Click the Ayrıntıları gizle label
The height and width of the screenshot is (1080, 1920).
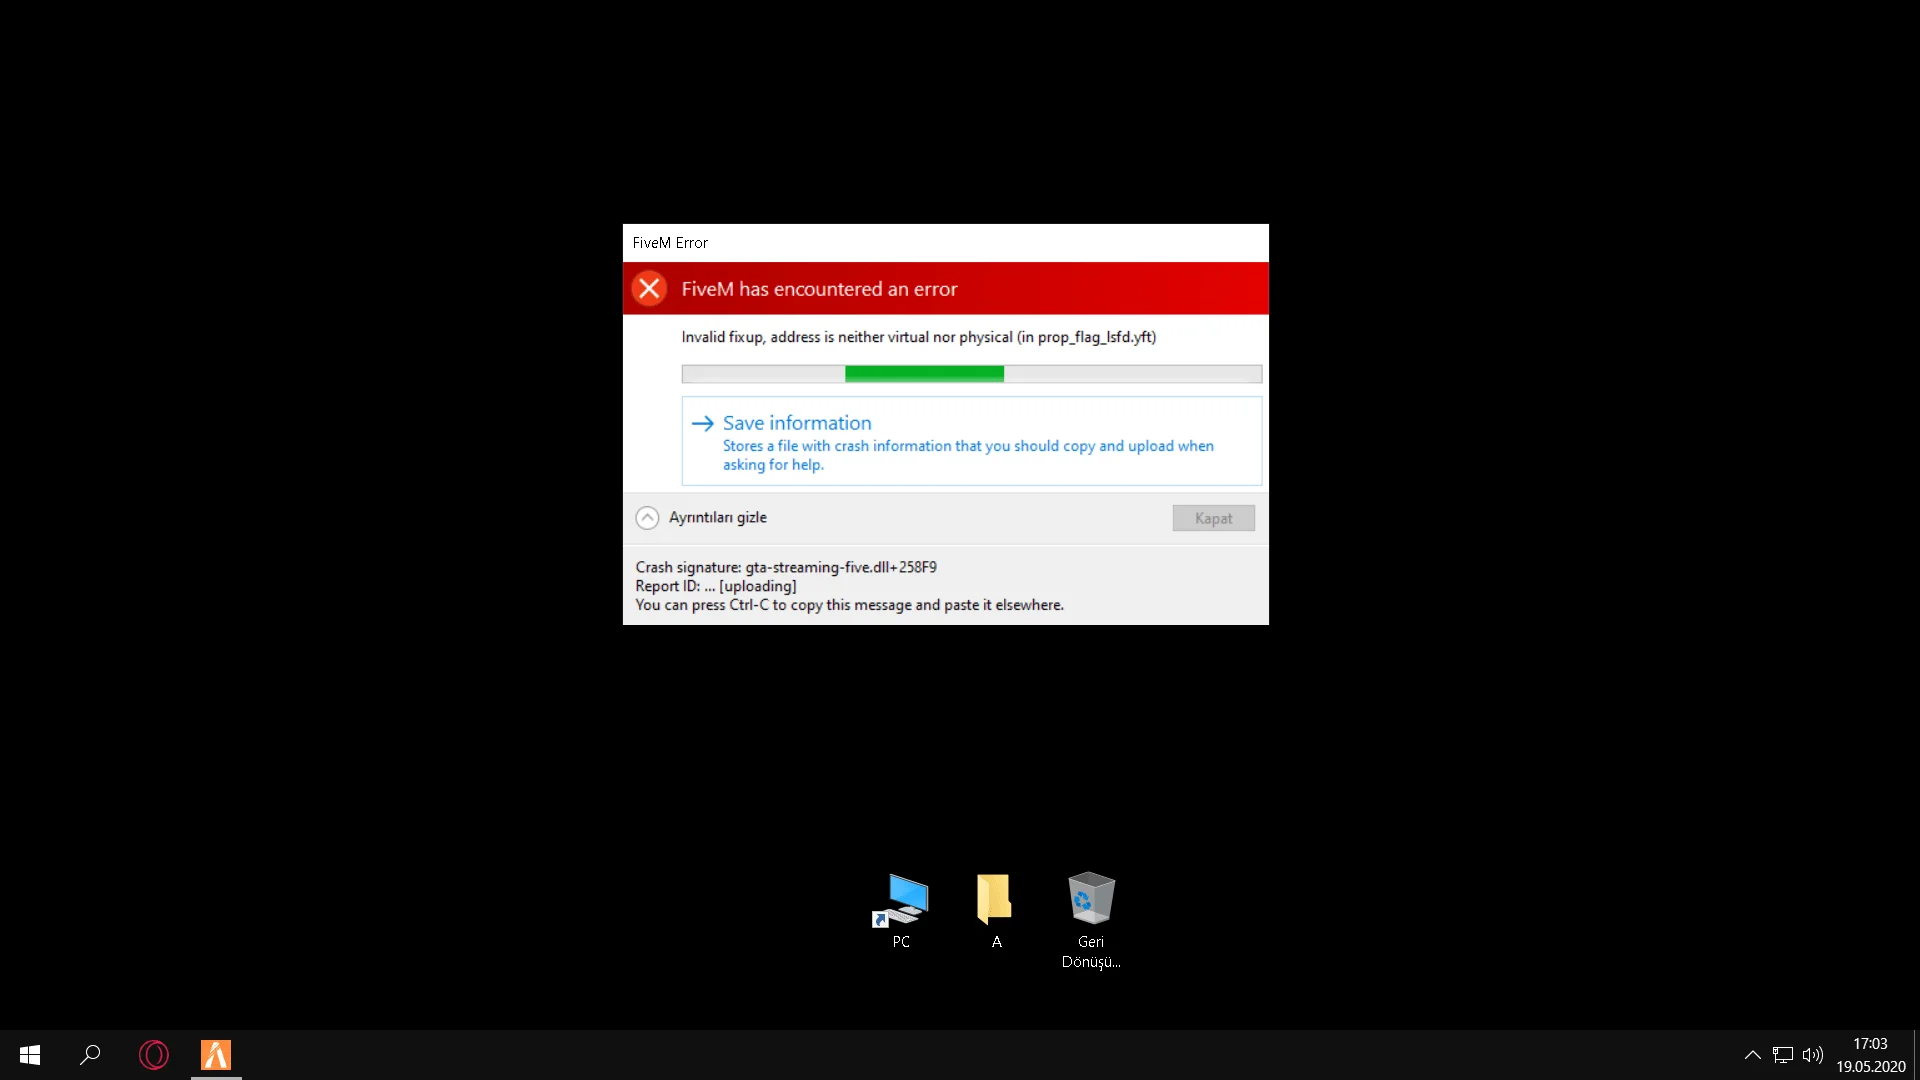pyautogui.click(x=717, y=518)
